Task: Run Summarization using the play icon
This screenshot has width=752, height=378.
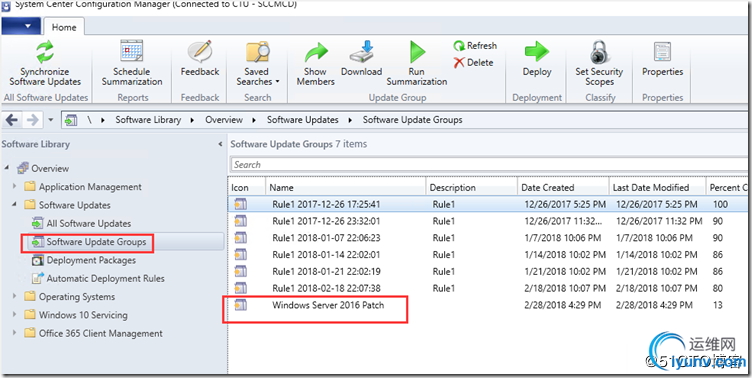Action: 417,52
